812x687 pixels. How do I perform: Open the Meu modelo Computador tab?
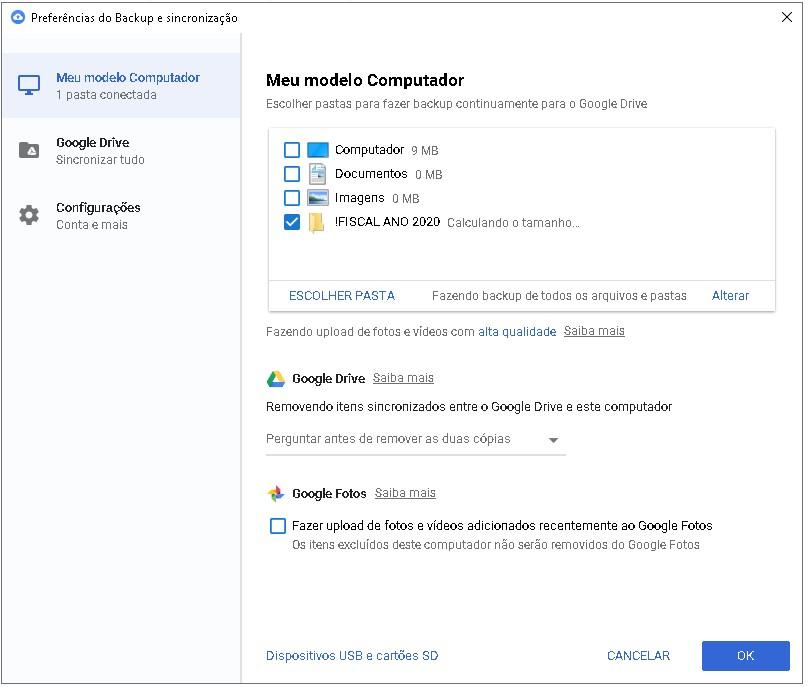(122, 85)
